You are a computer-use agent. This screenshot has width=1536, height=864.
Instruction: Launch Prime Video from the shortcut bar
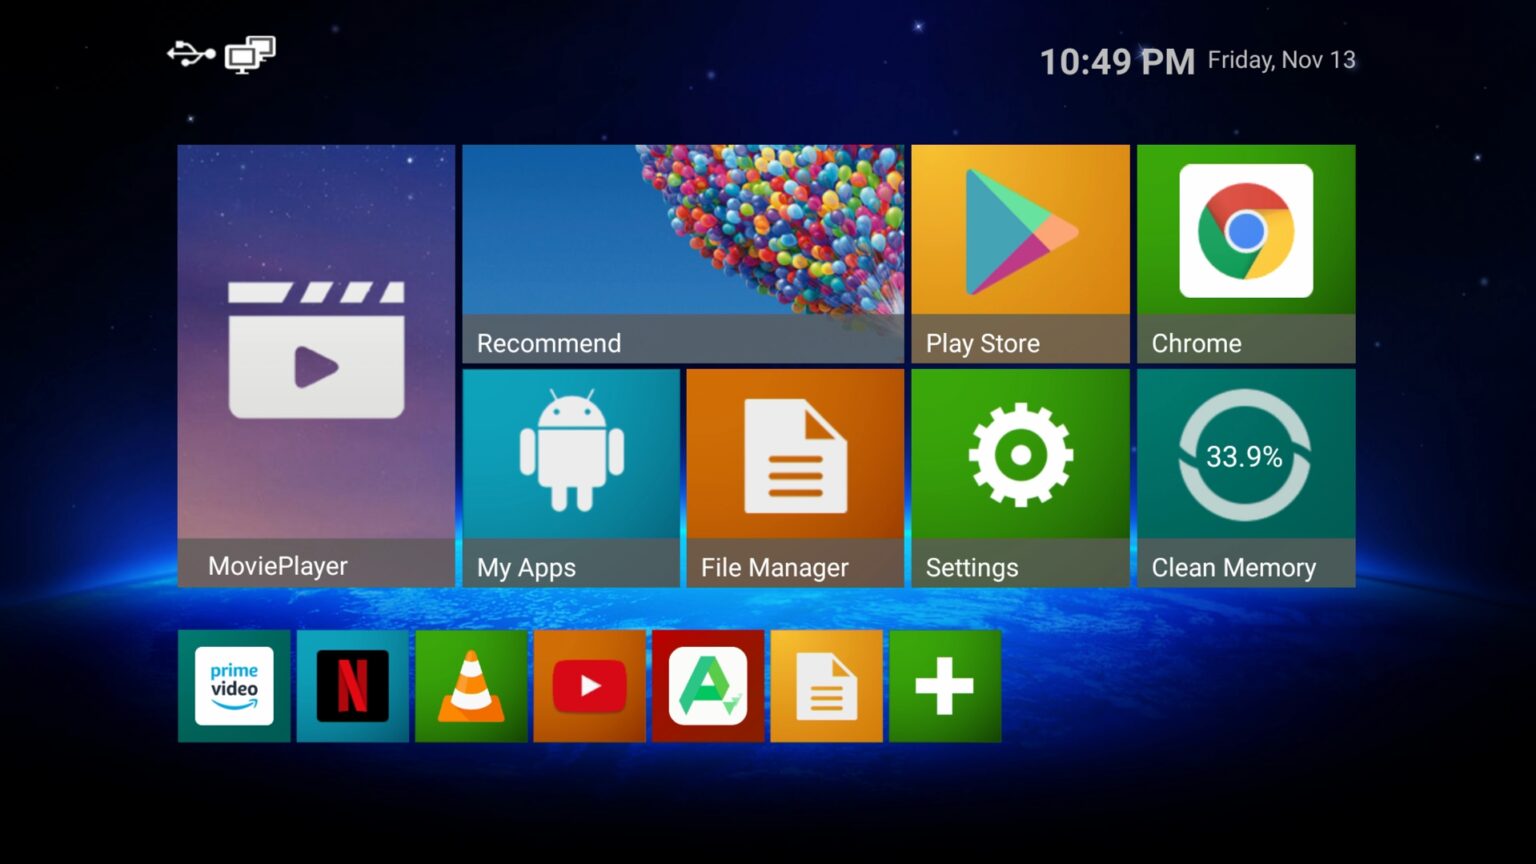click(234, 686)
